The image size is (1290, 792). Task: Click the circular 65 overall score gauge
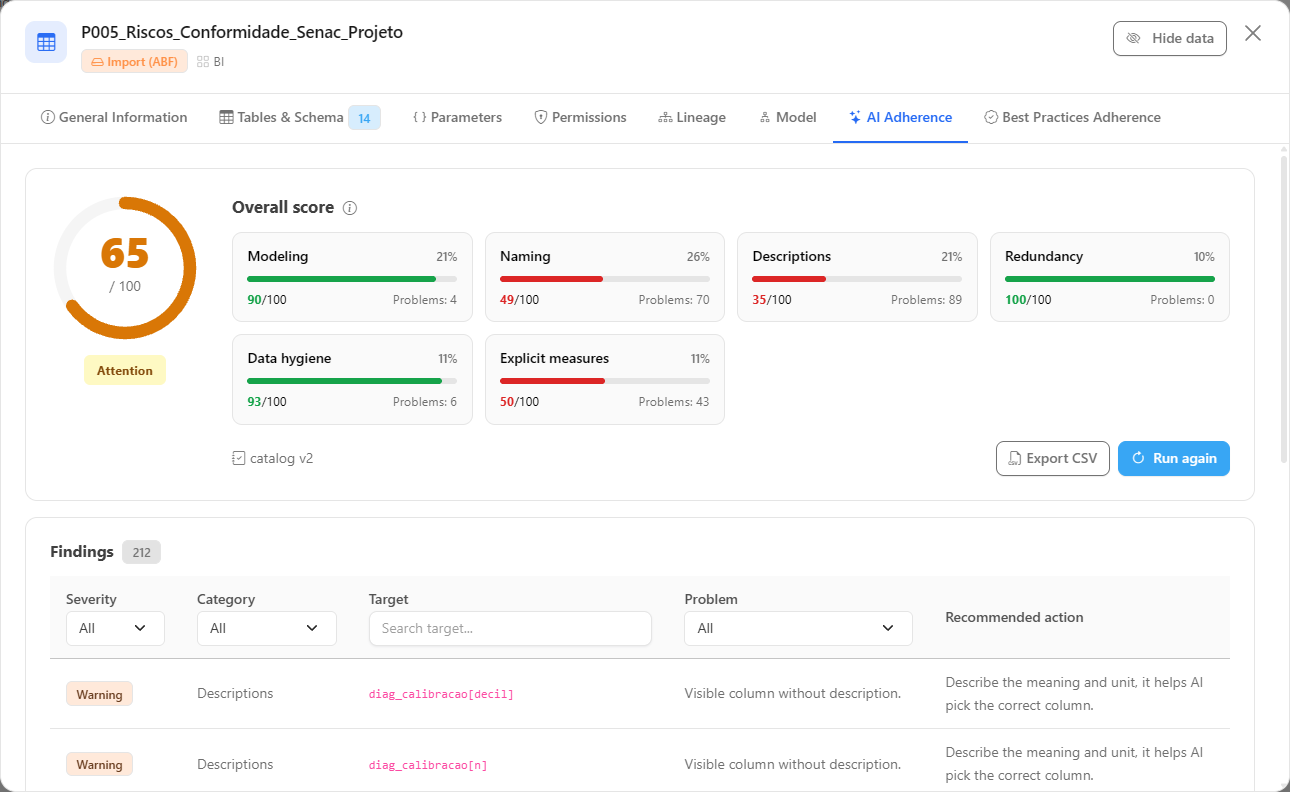click(125, 268)
